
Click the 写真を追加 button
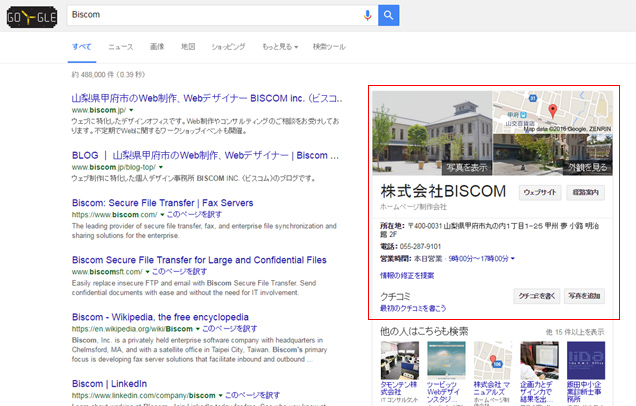click(x=584, y=296)
